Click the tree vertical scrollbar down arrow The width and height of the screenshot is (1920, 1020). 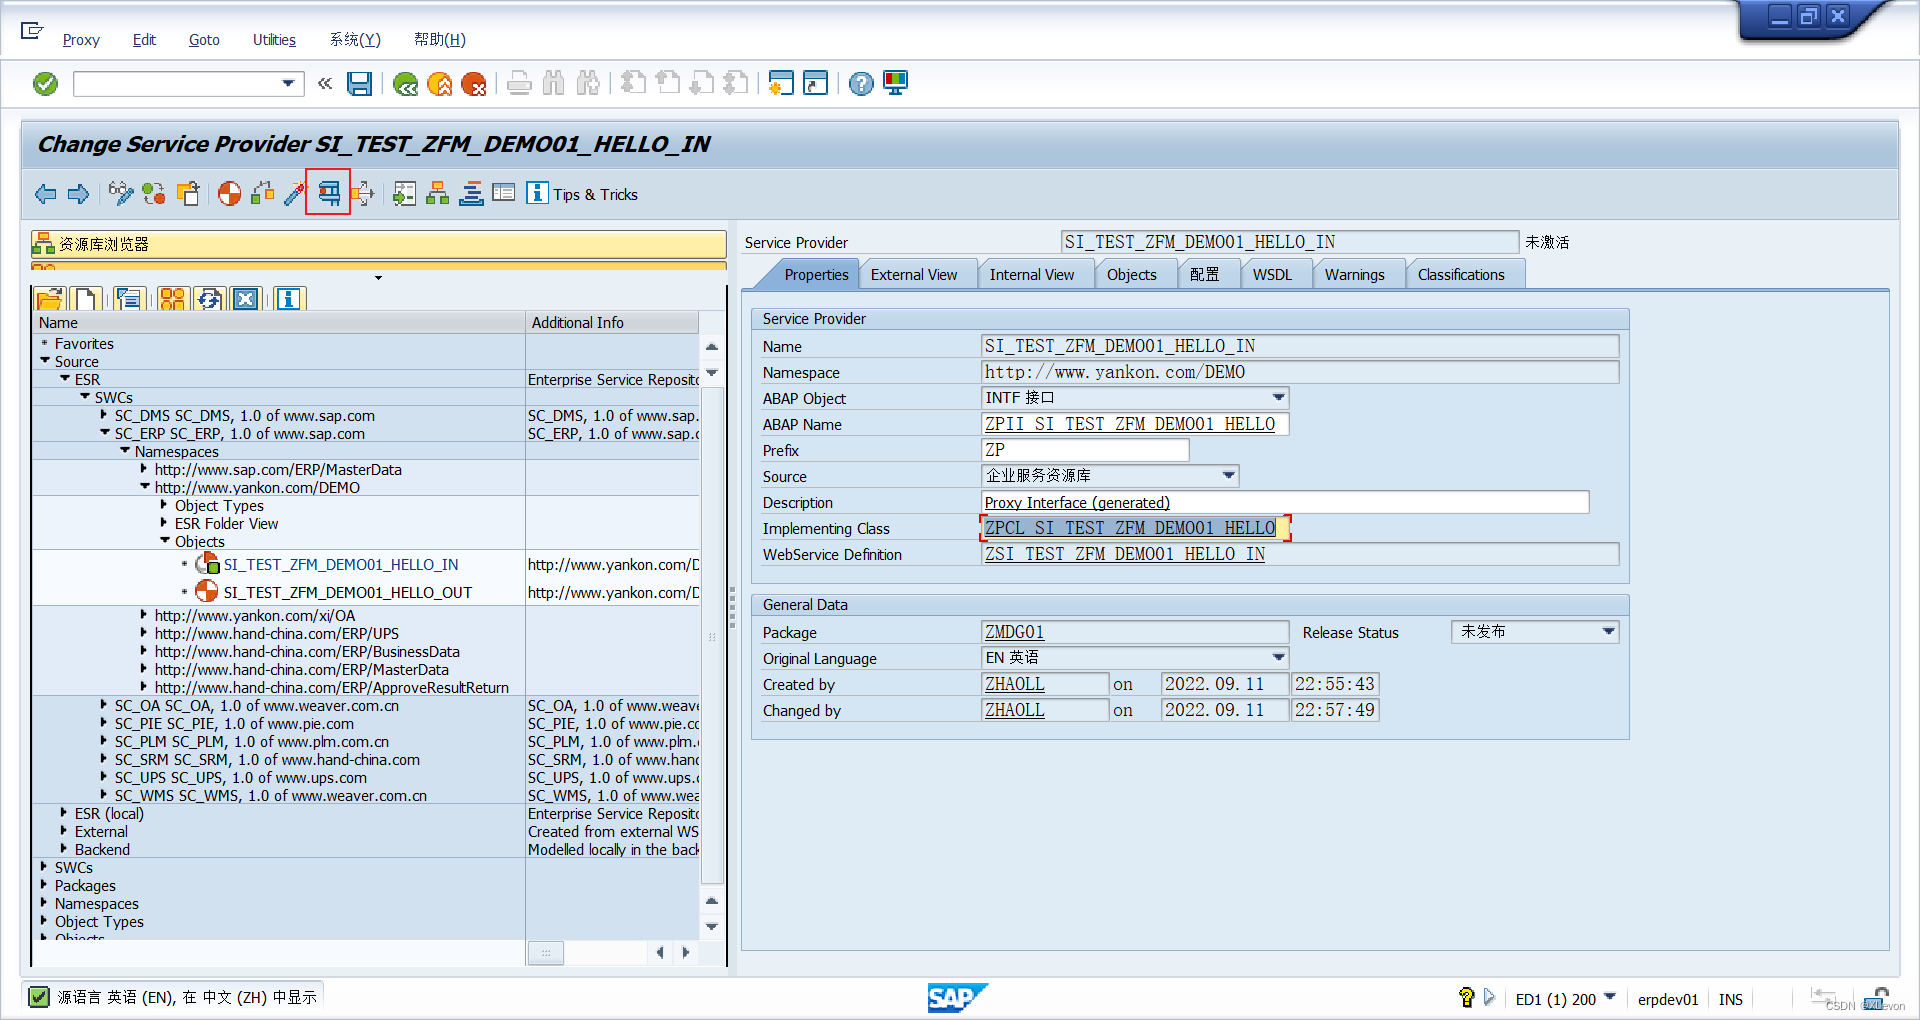click(712, 926)
